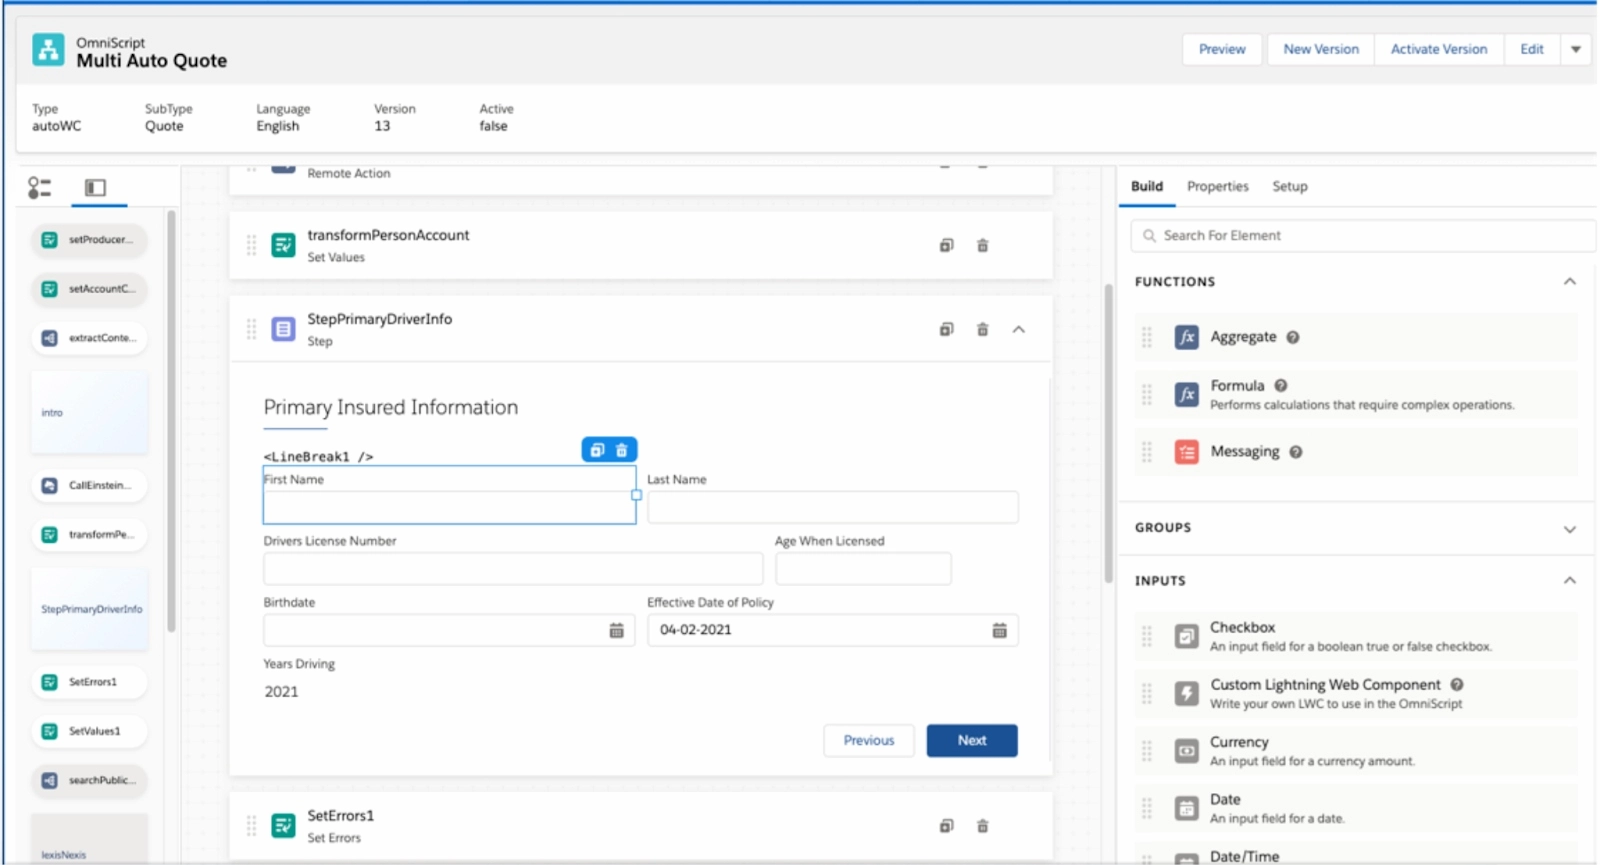Viewport: 1600px width, 865px height.
Task: Click the Activate Version button
Action: tap(1438, 49)
